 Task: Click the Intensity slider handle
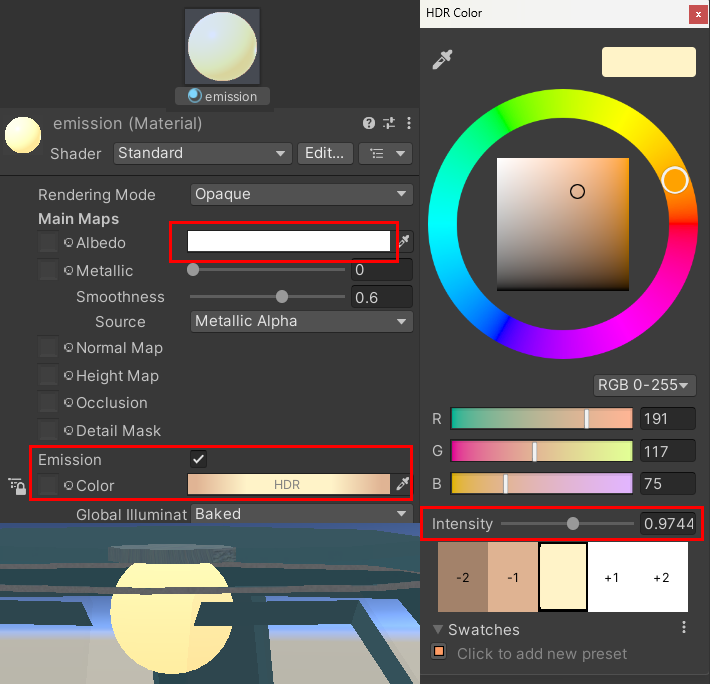572,523
